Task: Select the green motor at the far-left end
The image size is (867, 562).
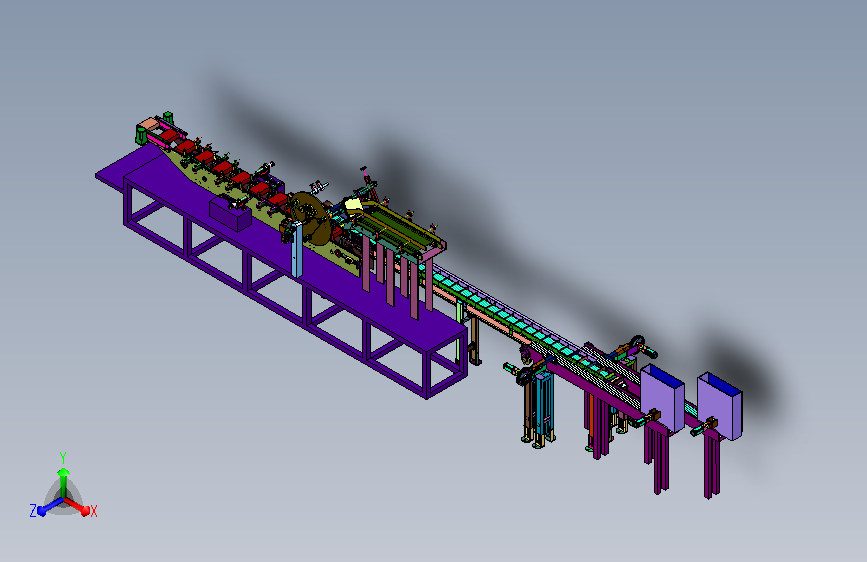Action: [141, 134]
